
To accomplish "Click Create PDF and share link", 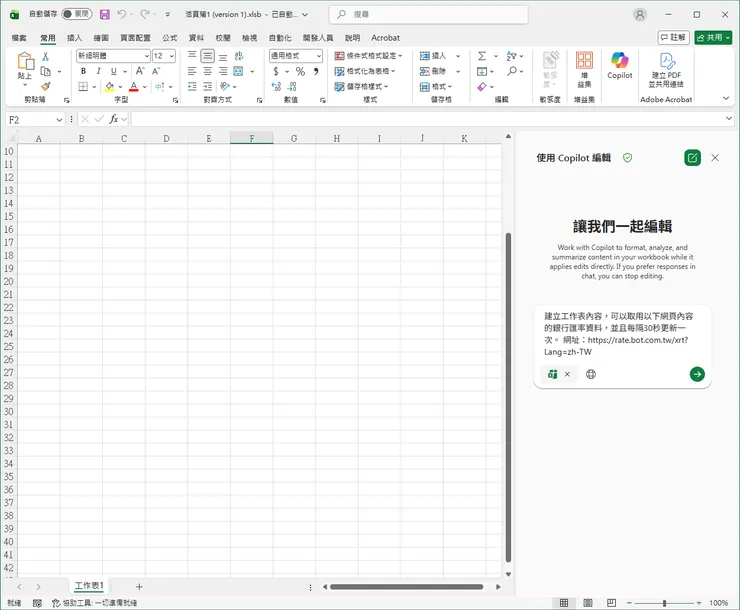I will tap(666, 70).
